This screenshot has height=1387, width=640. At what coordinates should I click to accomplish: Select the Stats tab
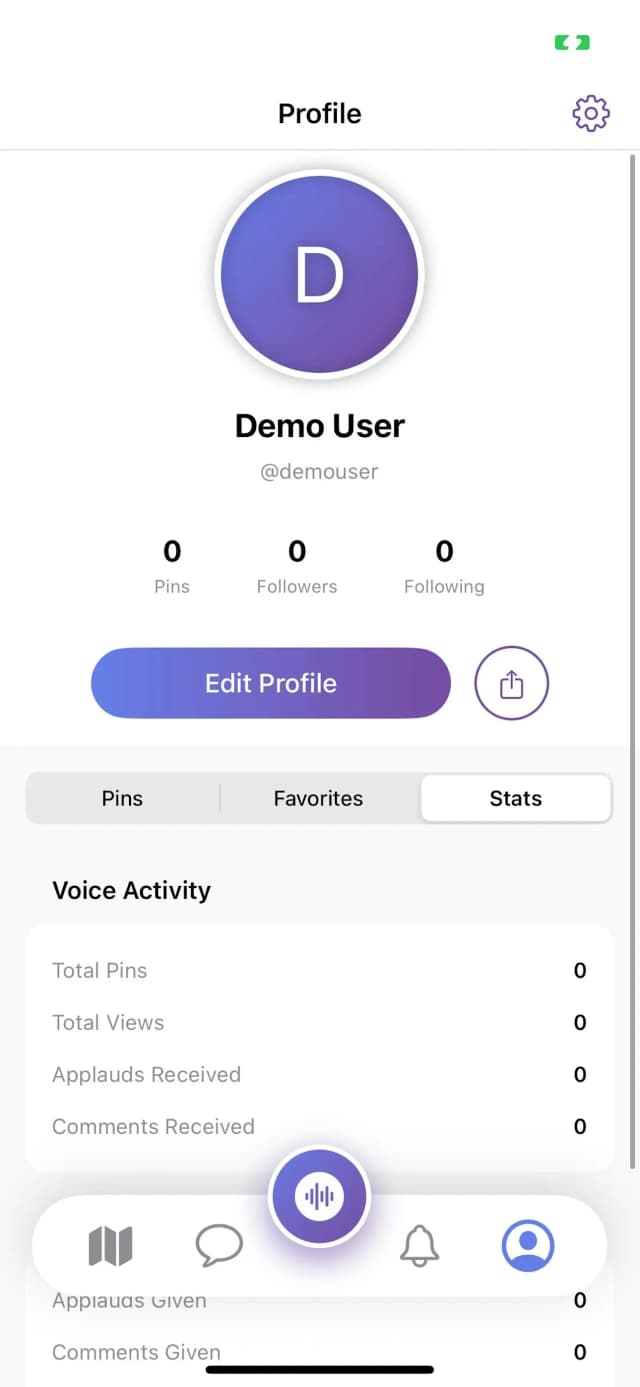[516, 798]
